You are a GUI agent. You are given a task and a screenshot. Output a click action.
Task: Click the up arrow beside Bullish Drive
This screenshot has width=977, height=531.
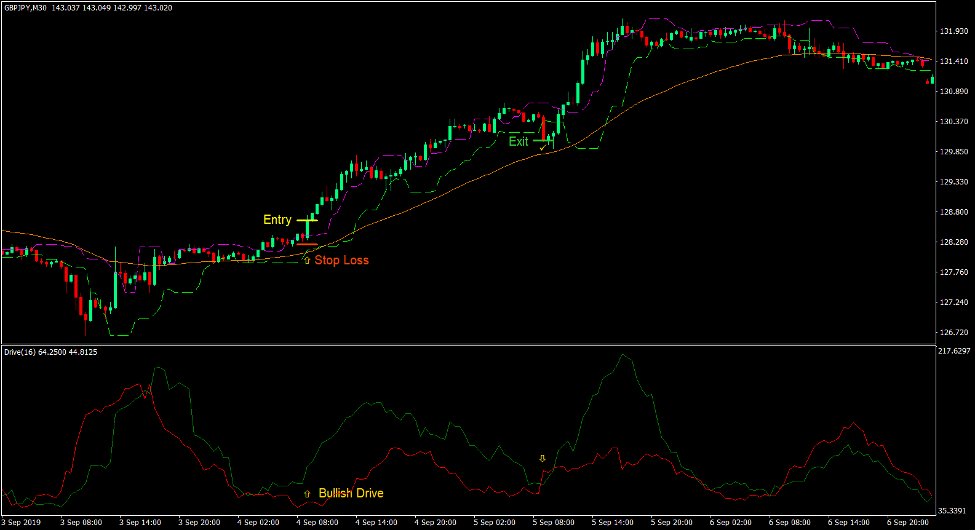(306, 493)
